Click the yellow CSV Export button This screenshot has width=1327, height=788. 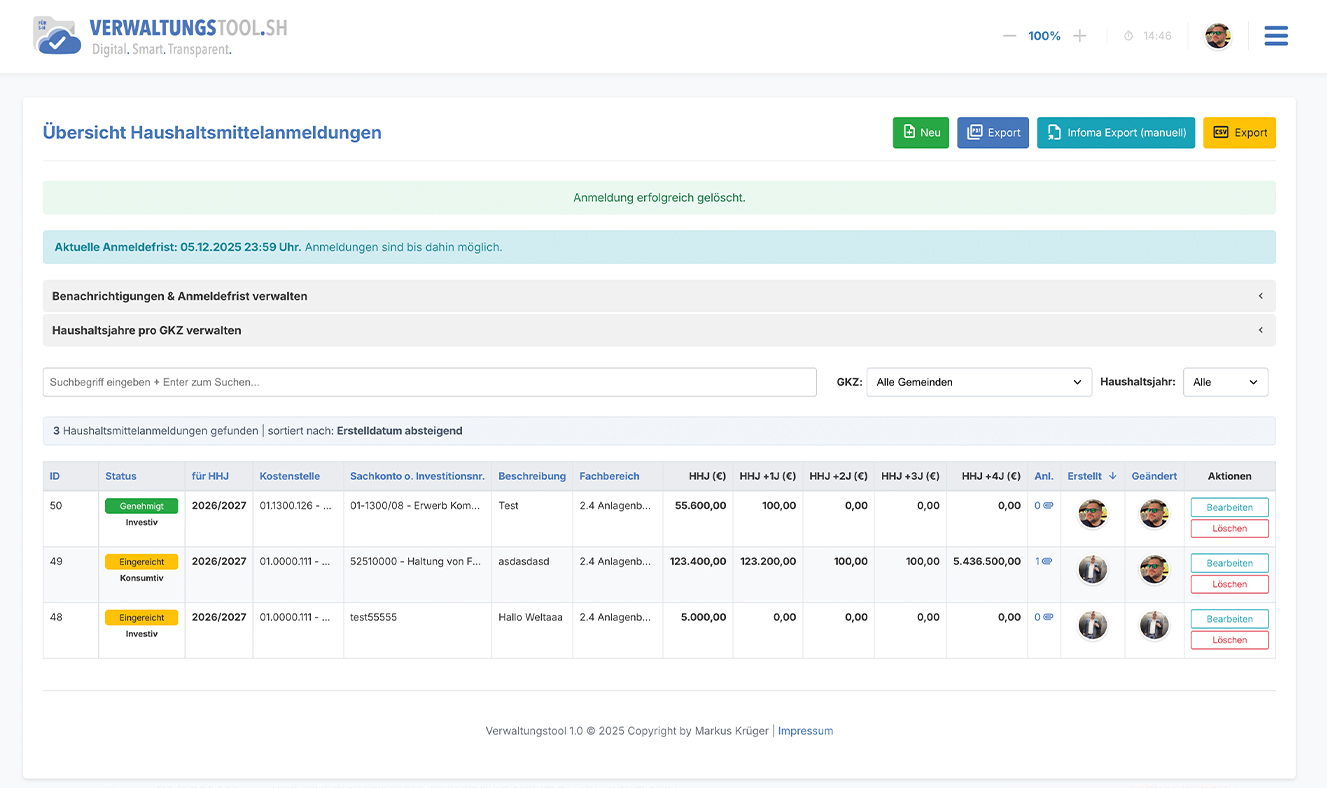click(1238, 132)
